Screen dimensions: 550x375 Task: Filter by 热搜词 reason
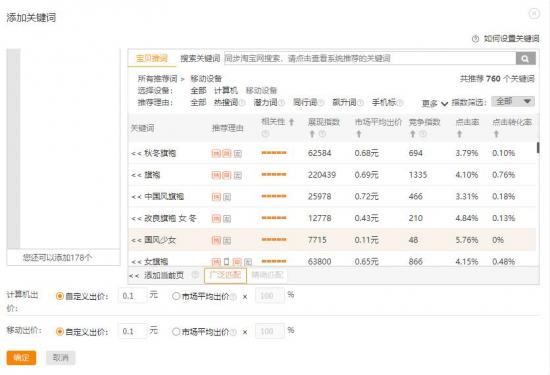click(x=226, y=102)
